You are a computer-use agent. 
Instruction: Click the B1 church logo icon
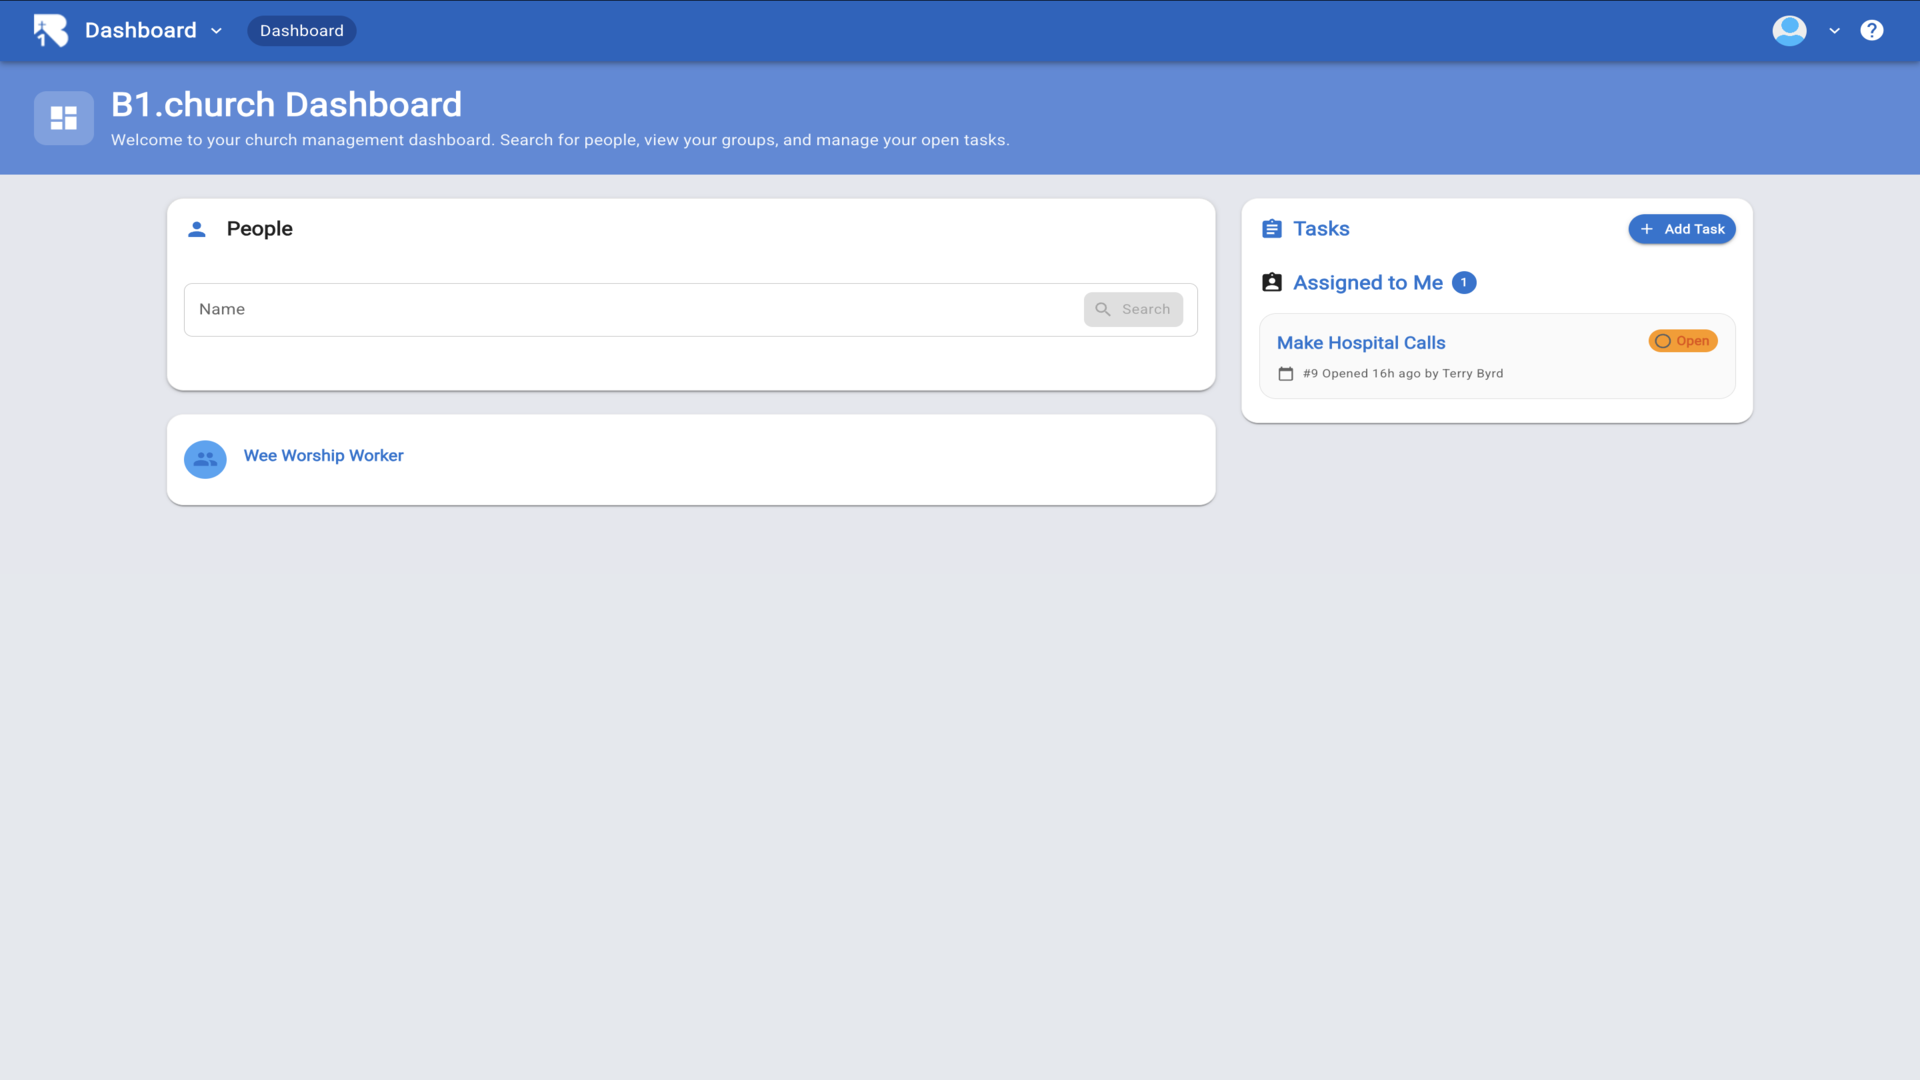(x=50, y=30)
